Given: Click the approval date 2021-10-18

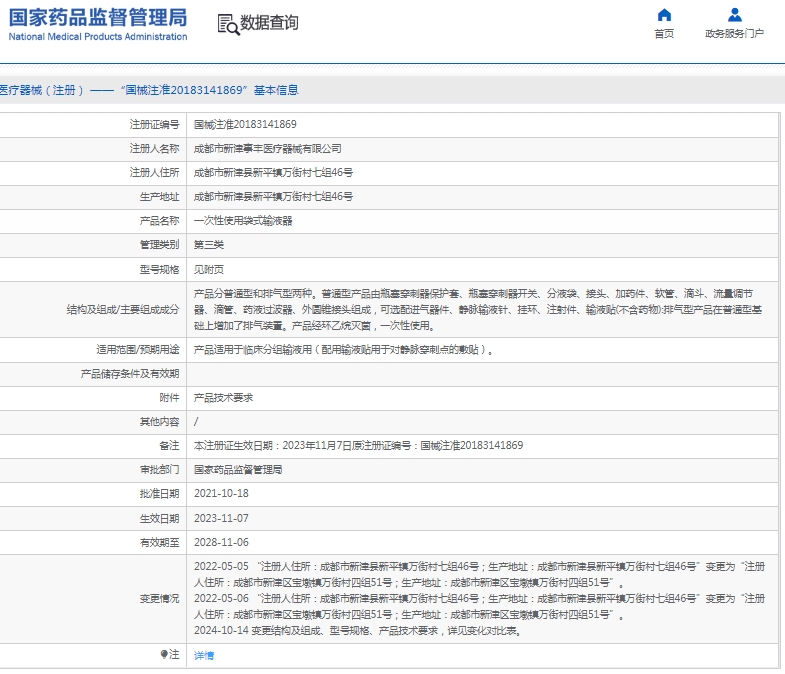Looking at the screenshot, I should [x=221, y=493].
